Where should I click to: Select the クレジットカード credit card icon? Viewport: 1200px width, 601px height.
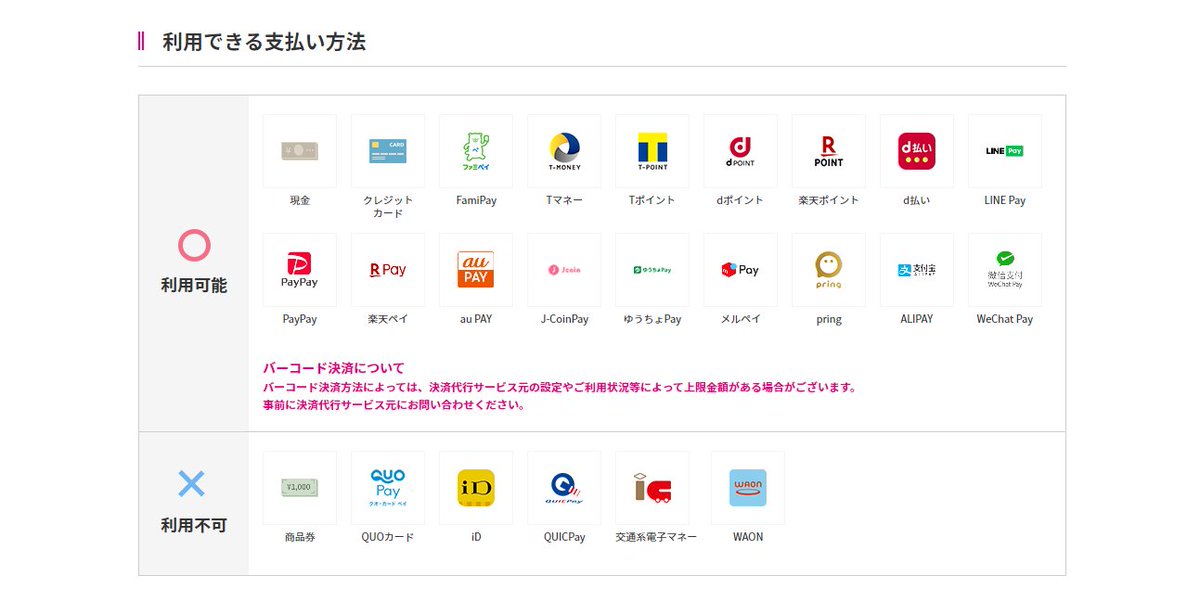pos(388,151)
